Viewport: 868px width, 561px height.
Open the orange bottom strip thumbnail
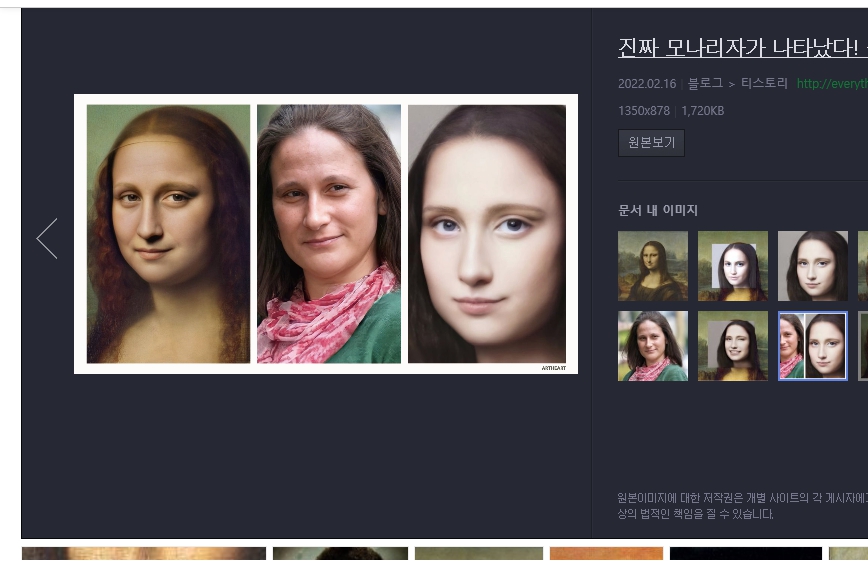coord(606,553)
